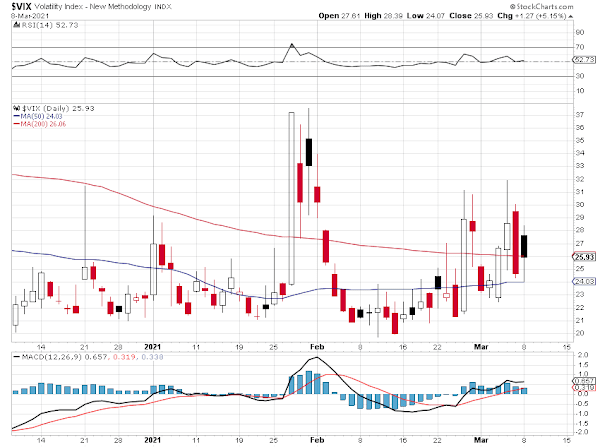The width and height of the screenshot is (600, 447).
Task: Click the 20 label on the price axis
Action: [580, 333]
